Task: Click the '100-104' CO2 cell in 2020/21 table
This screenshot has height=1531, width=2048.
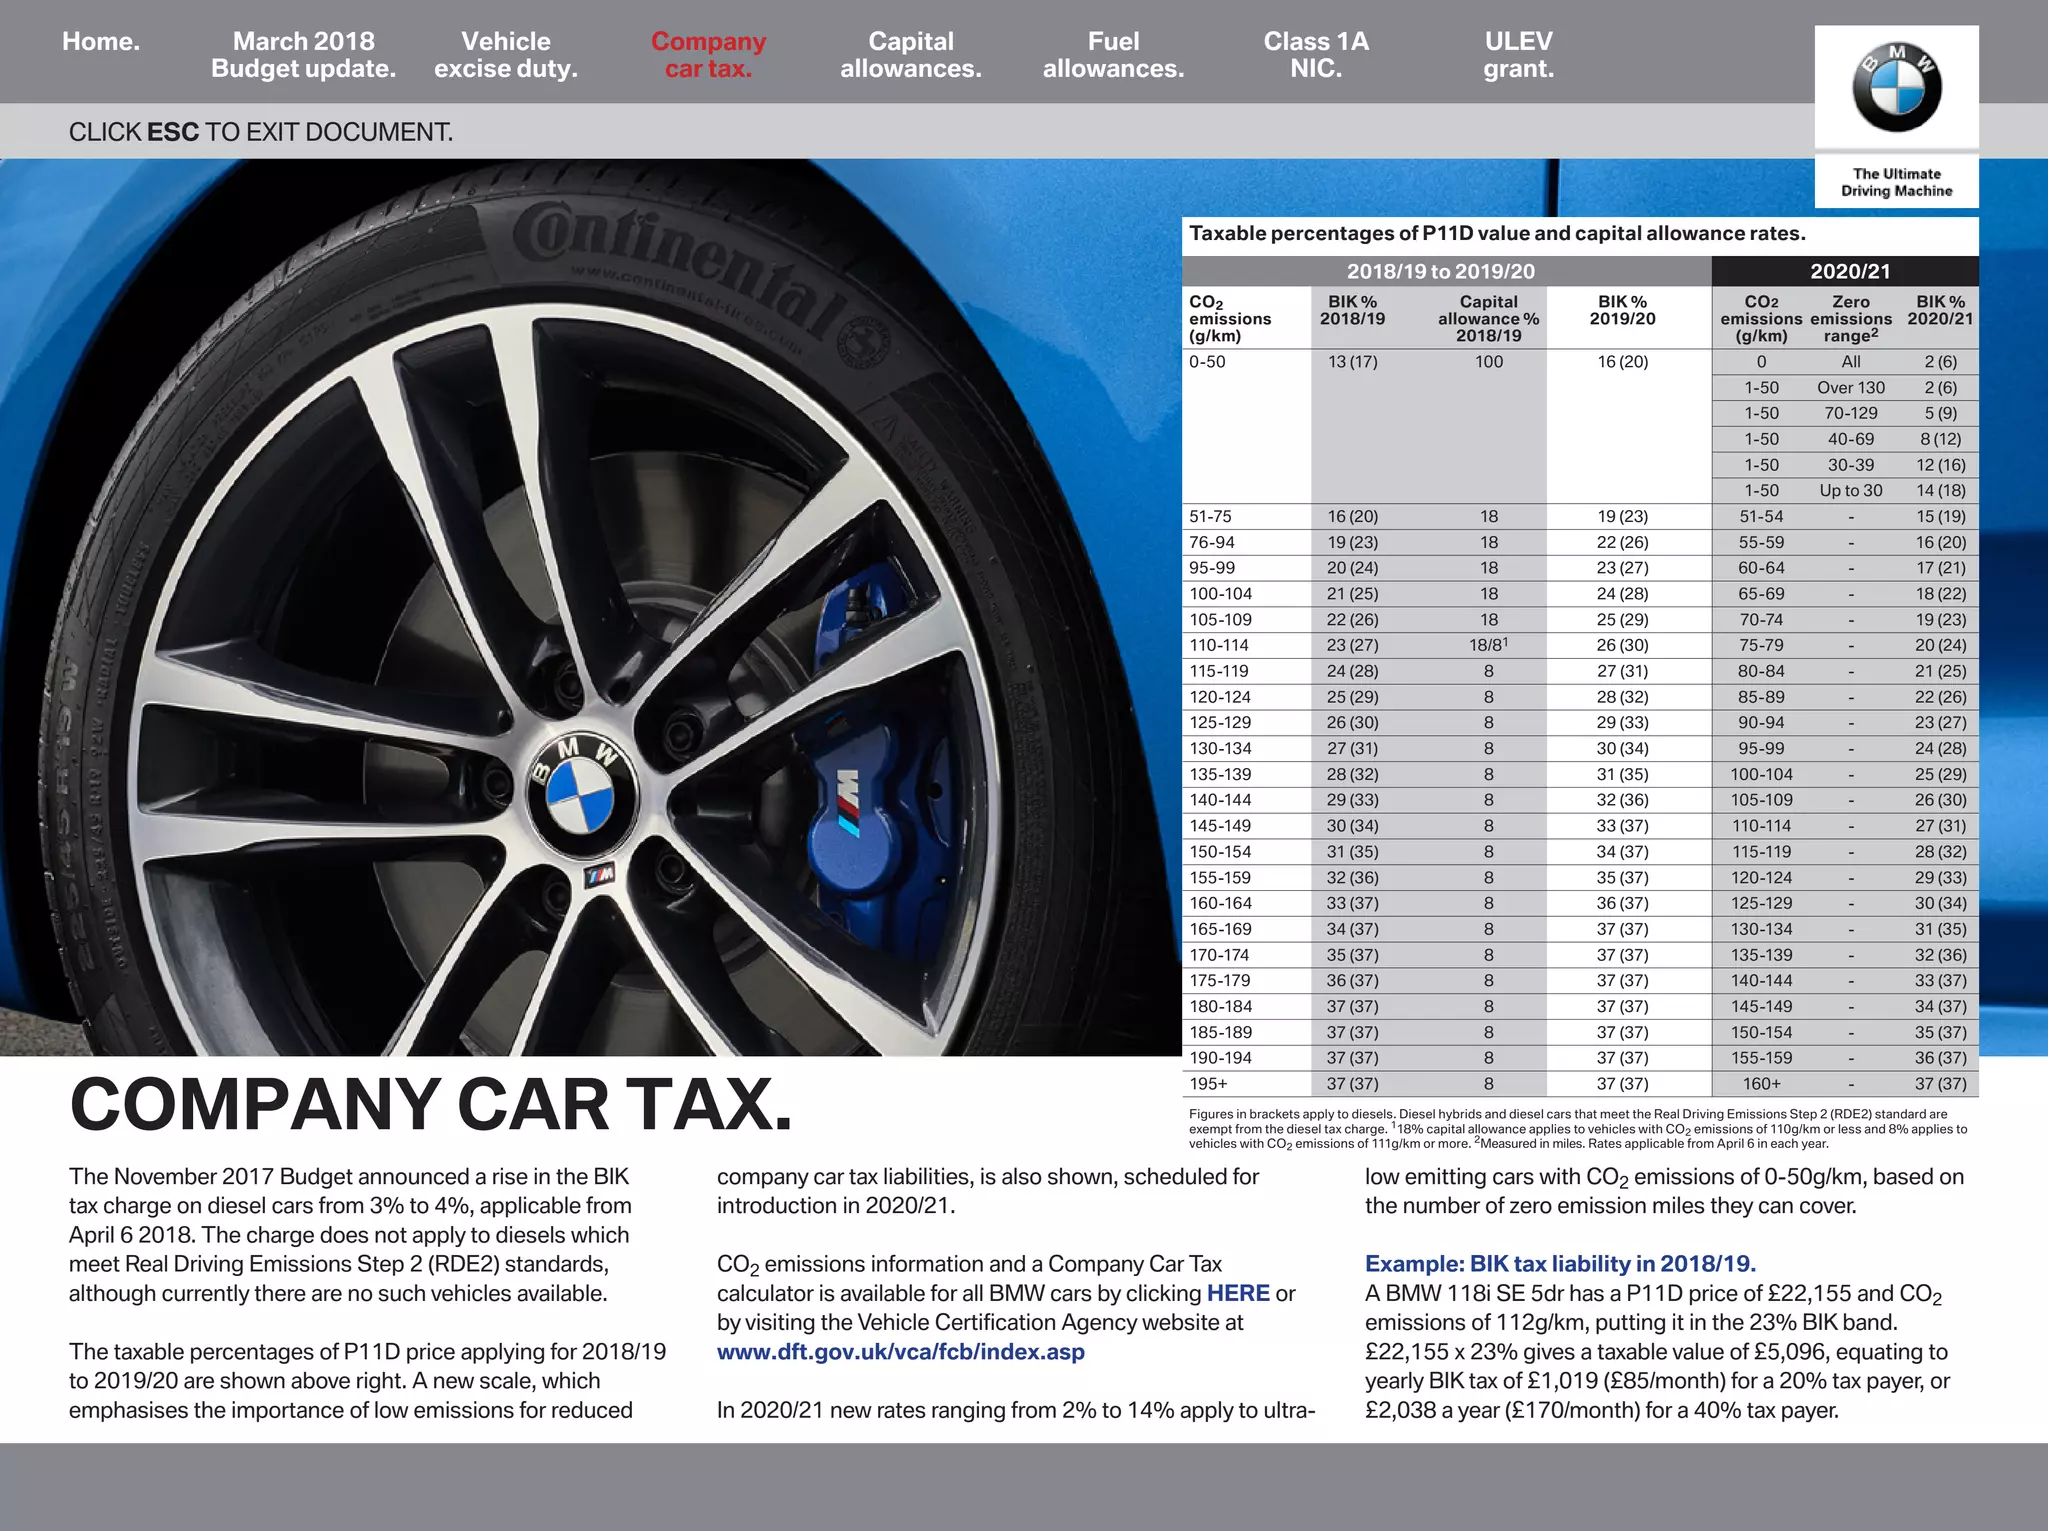Action: 1761,775
